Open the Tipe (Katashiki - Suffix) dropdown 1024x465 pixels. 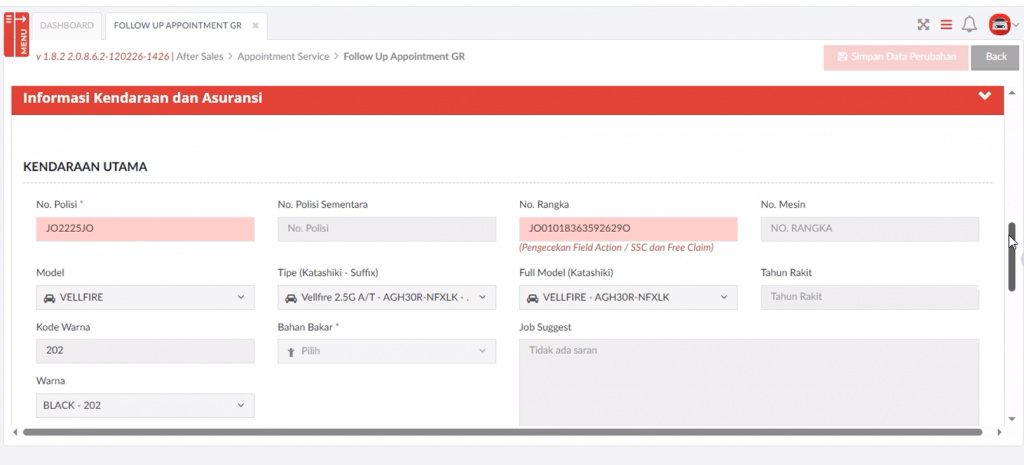pyautogui.click(x=386, y=297)
